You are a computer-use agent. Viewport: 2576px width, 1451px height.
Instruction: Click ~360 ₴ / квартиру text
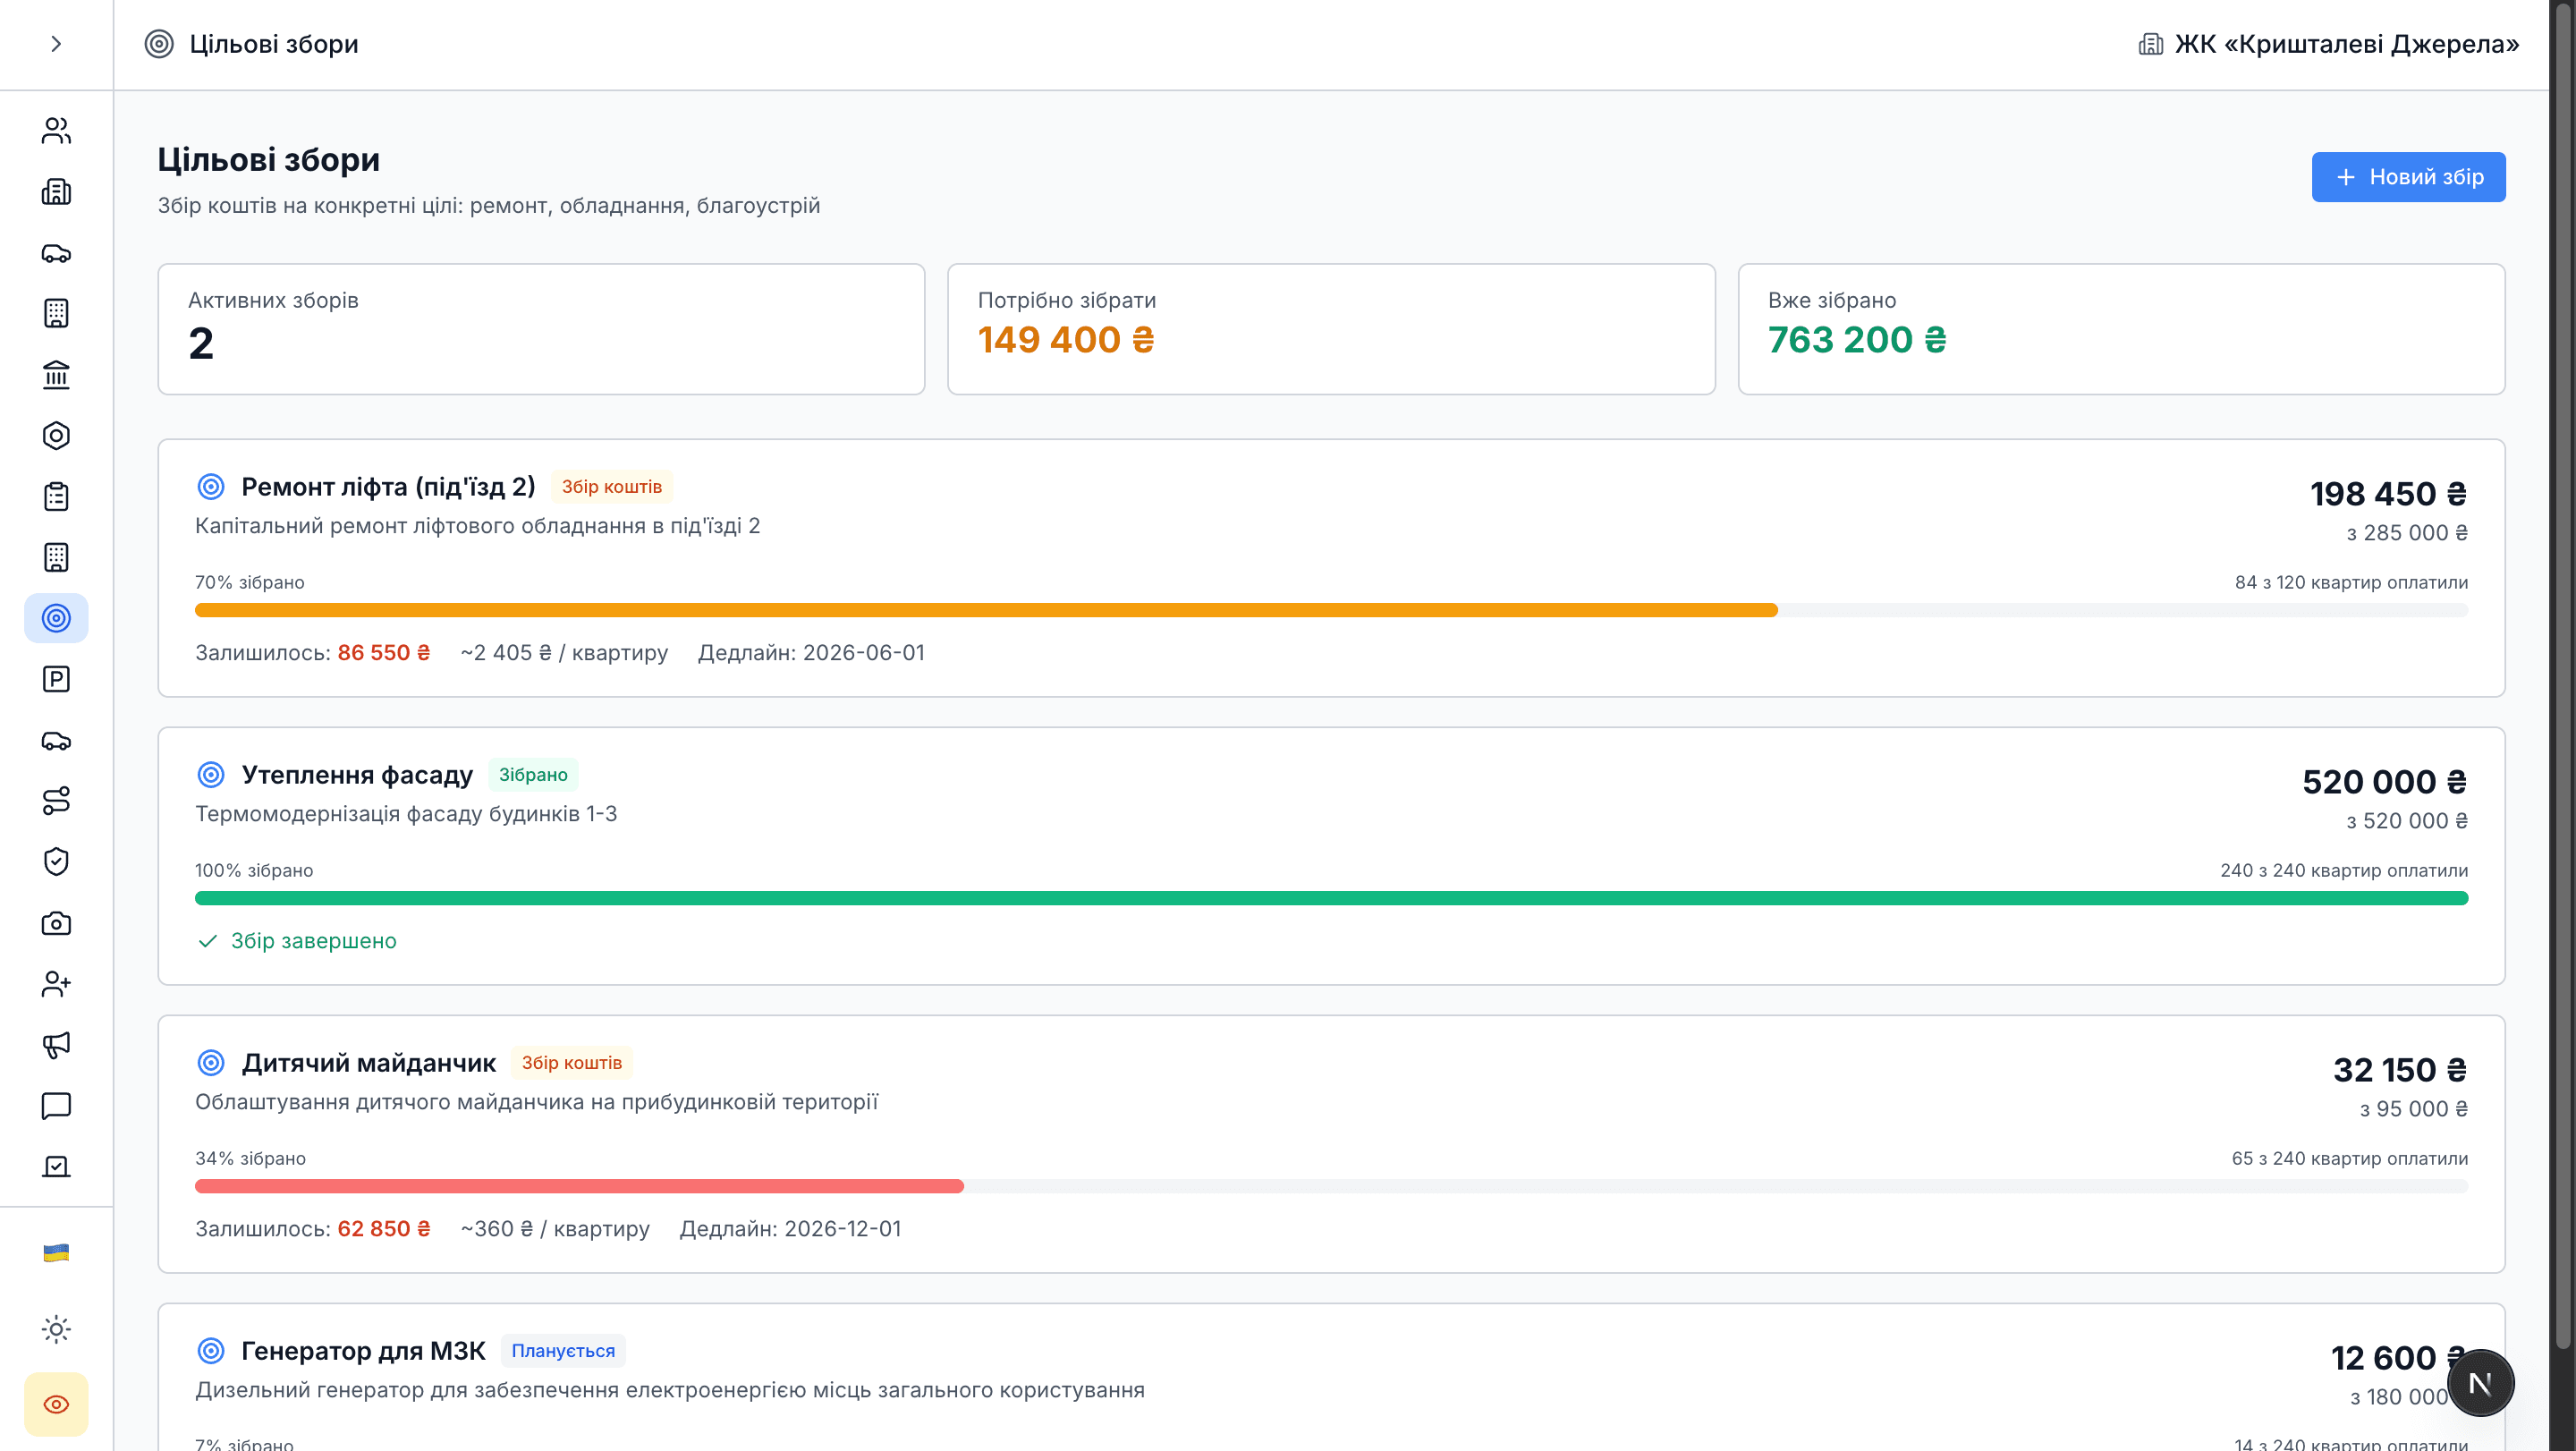point(555,1229)
